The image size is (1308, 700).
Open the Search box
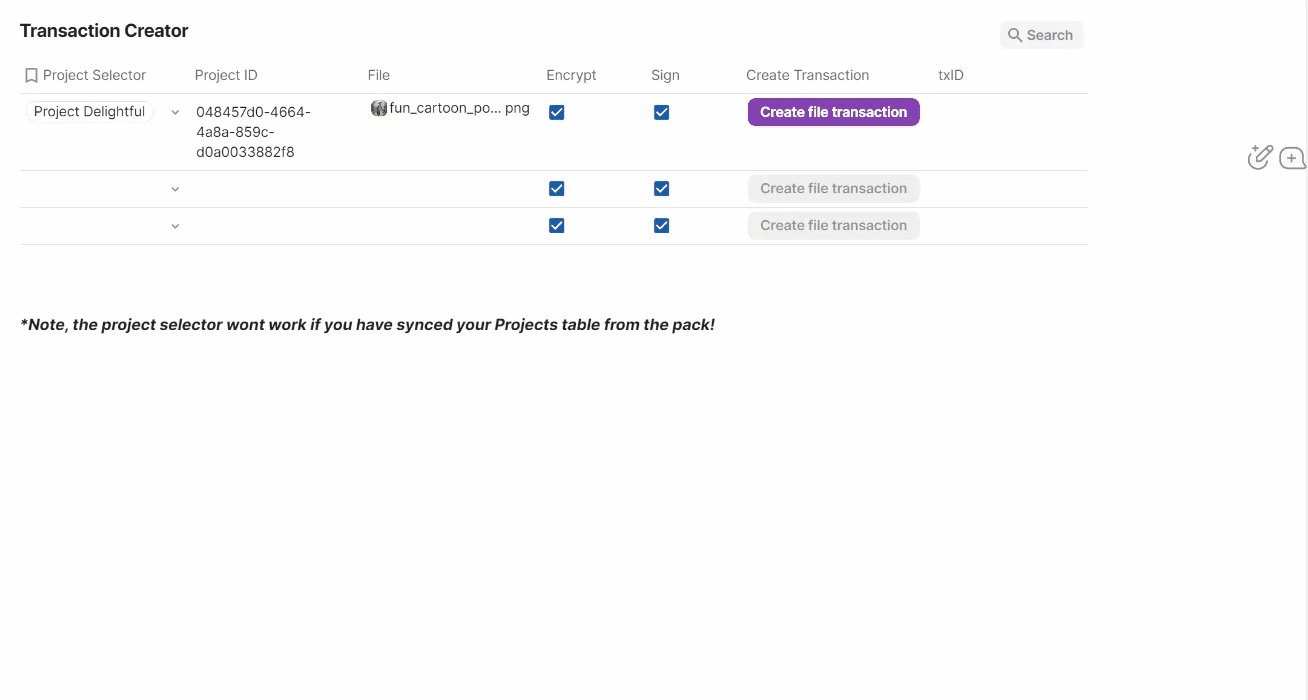1042,34
